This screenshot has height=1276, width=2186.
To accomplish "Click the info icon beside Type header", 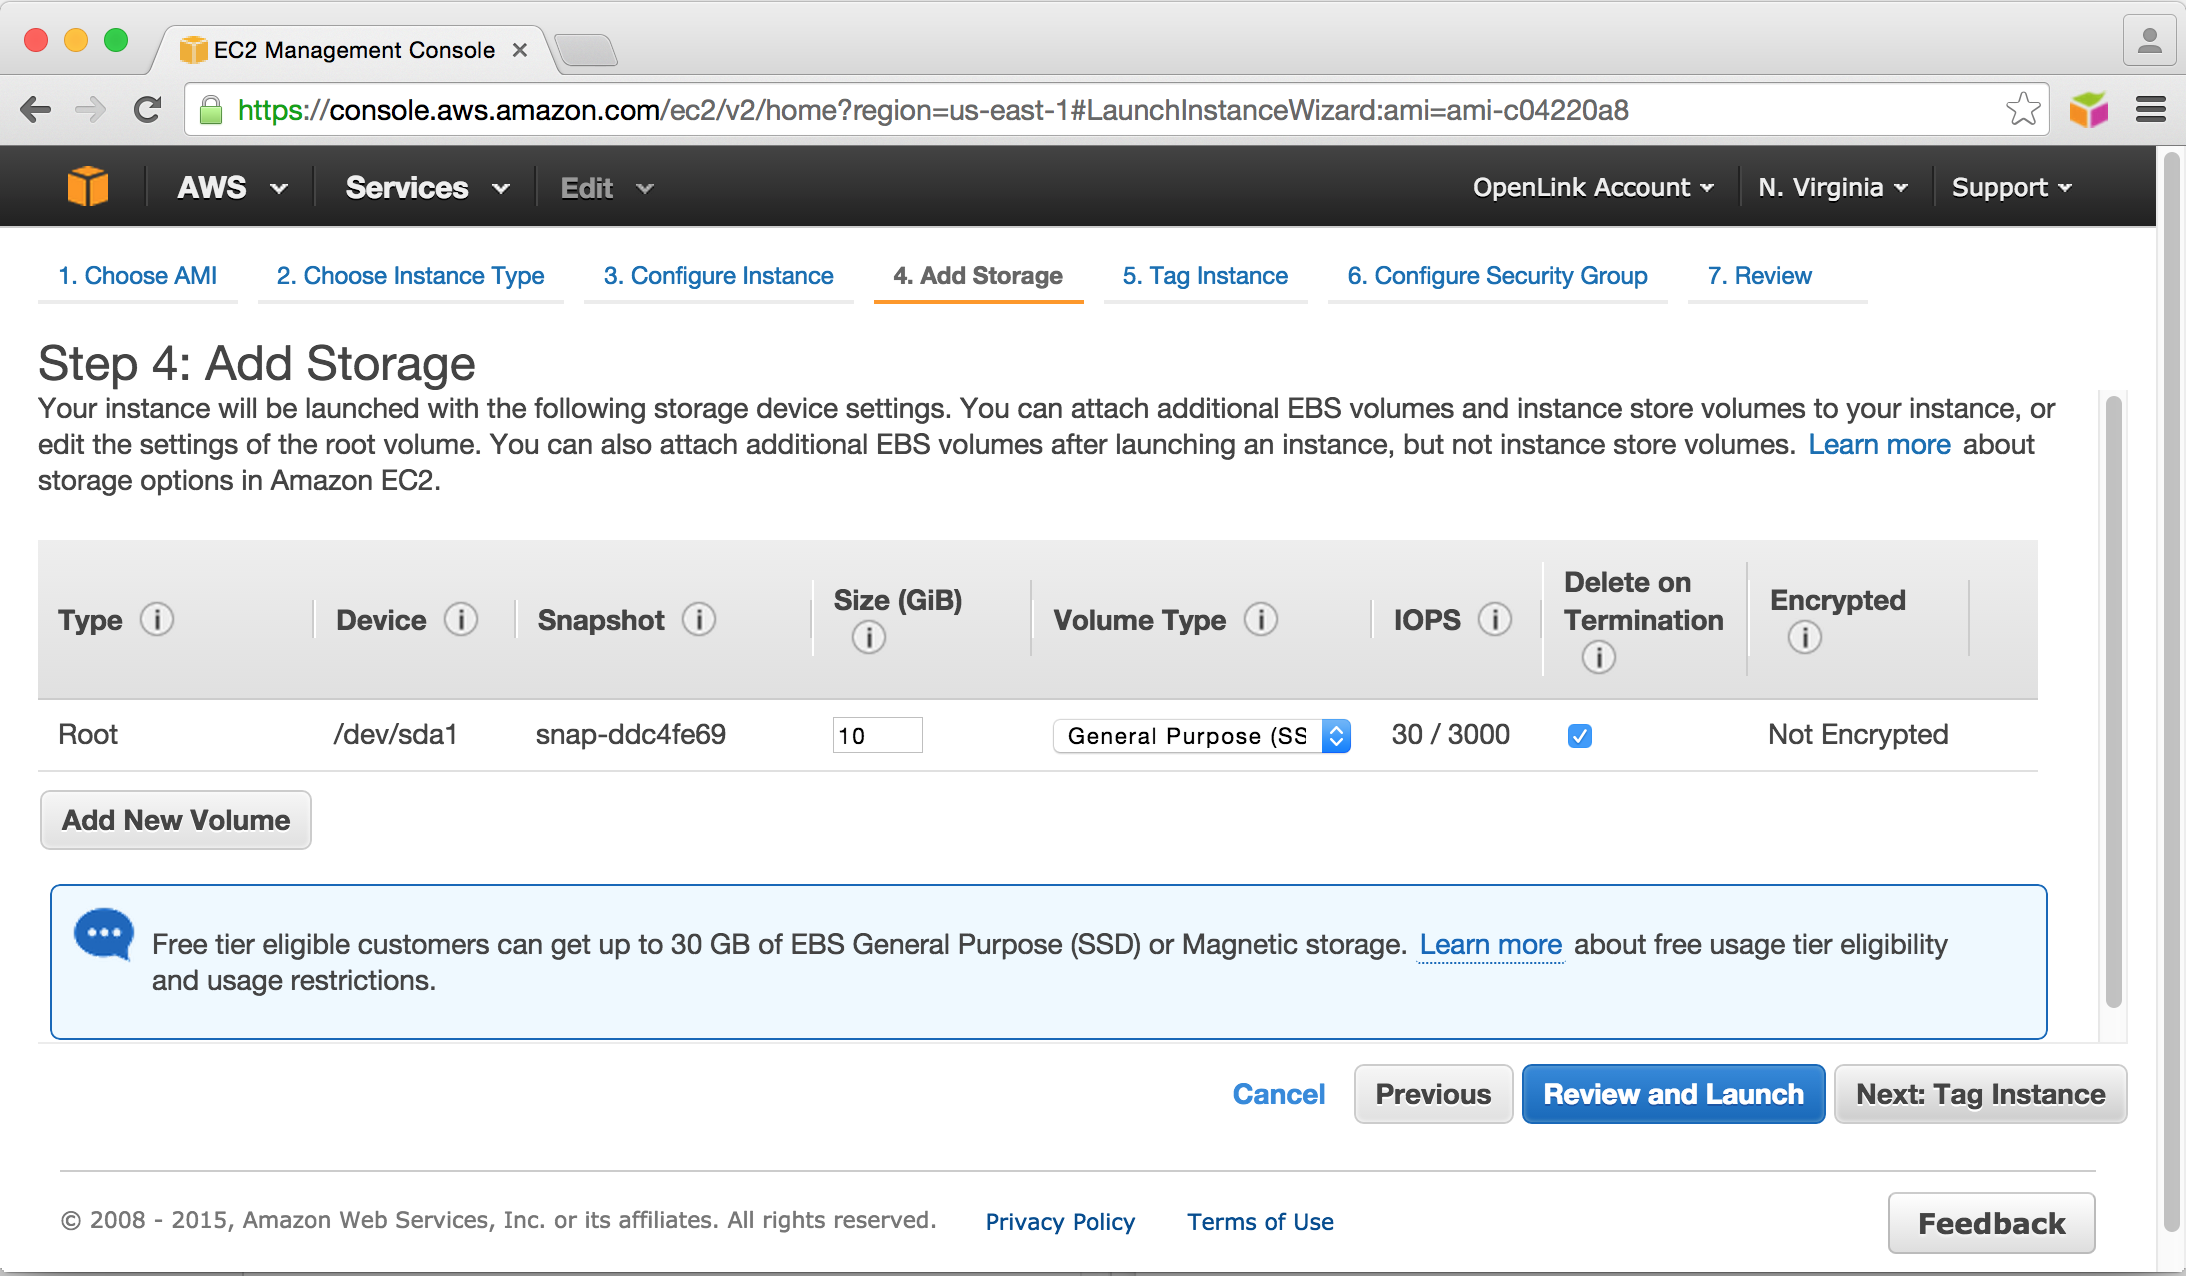I will tap(157, 620).
